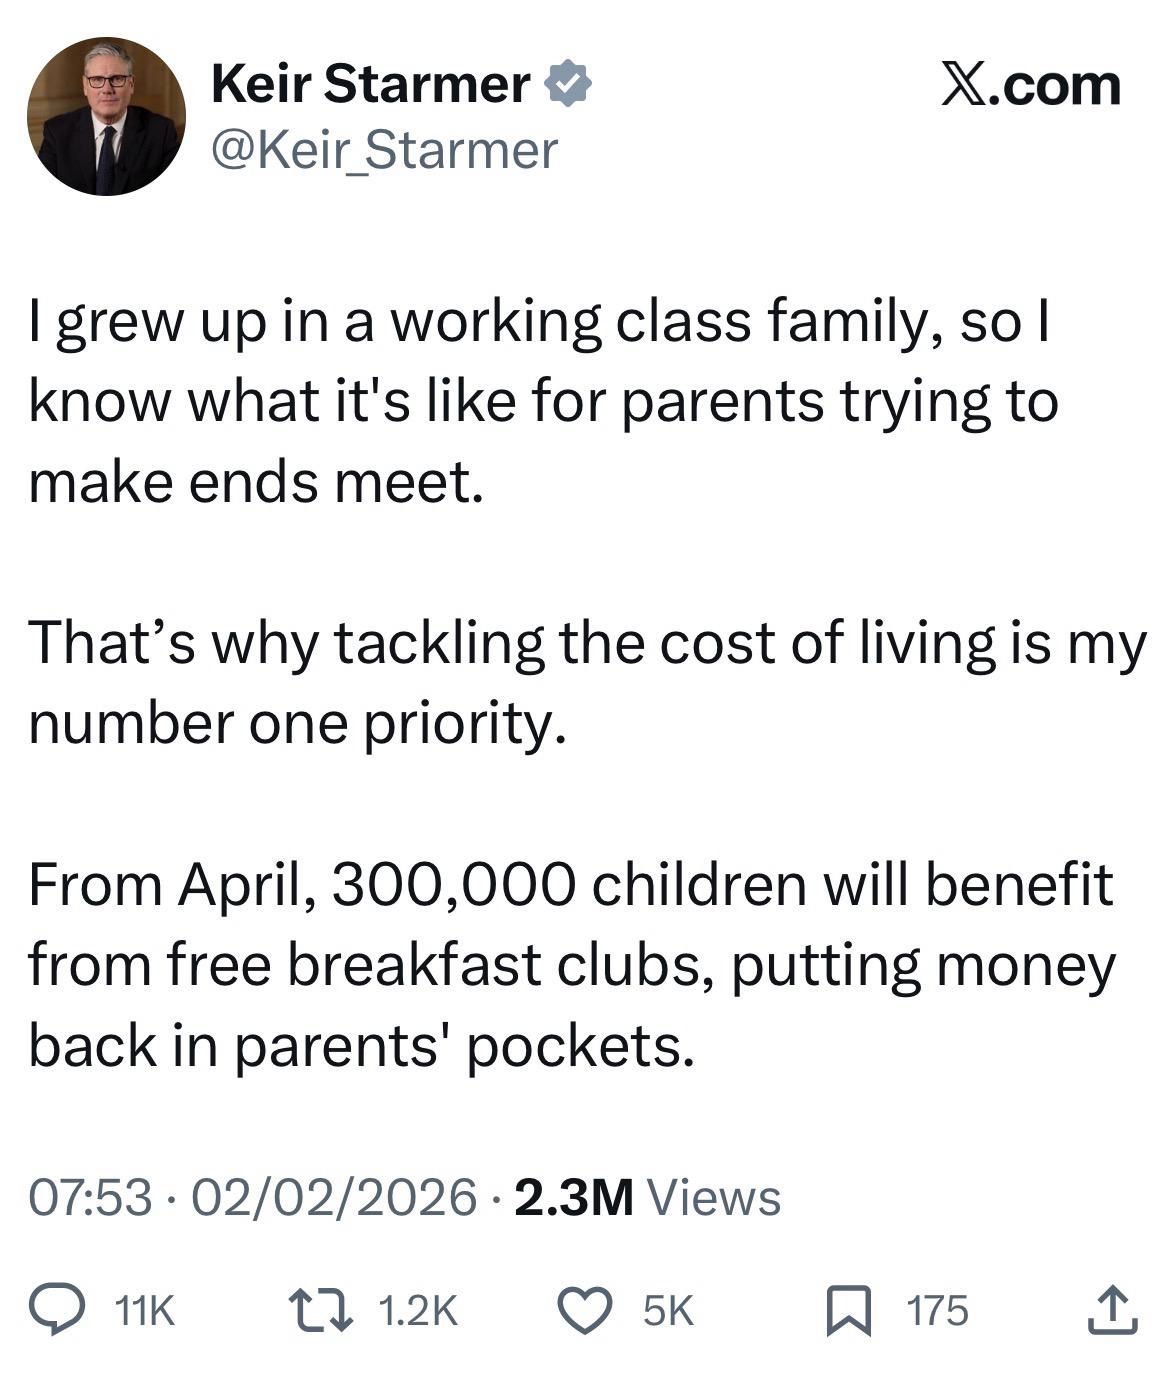Image resolution: width=1159 pixels, height=1394 pixels.
Task: Bookmark the tweet with the bookmark icon
Action: pos(849,1311)
